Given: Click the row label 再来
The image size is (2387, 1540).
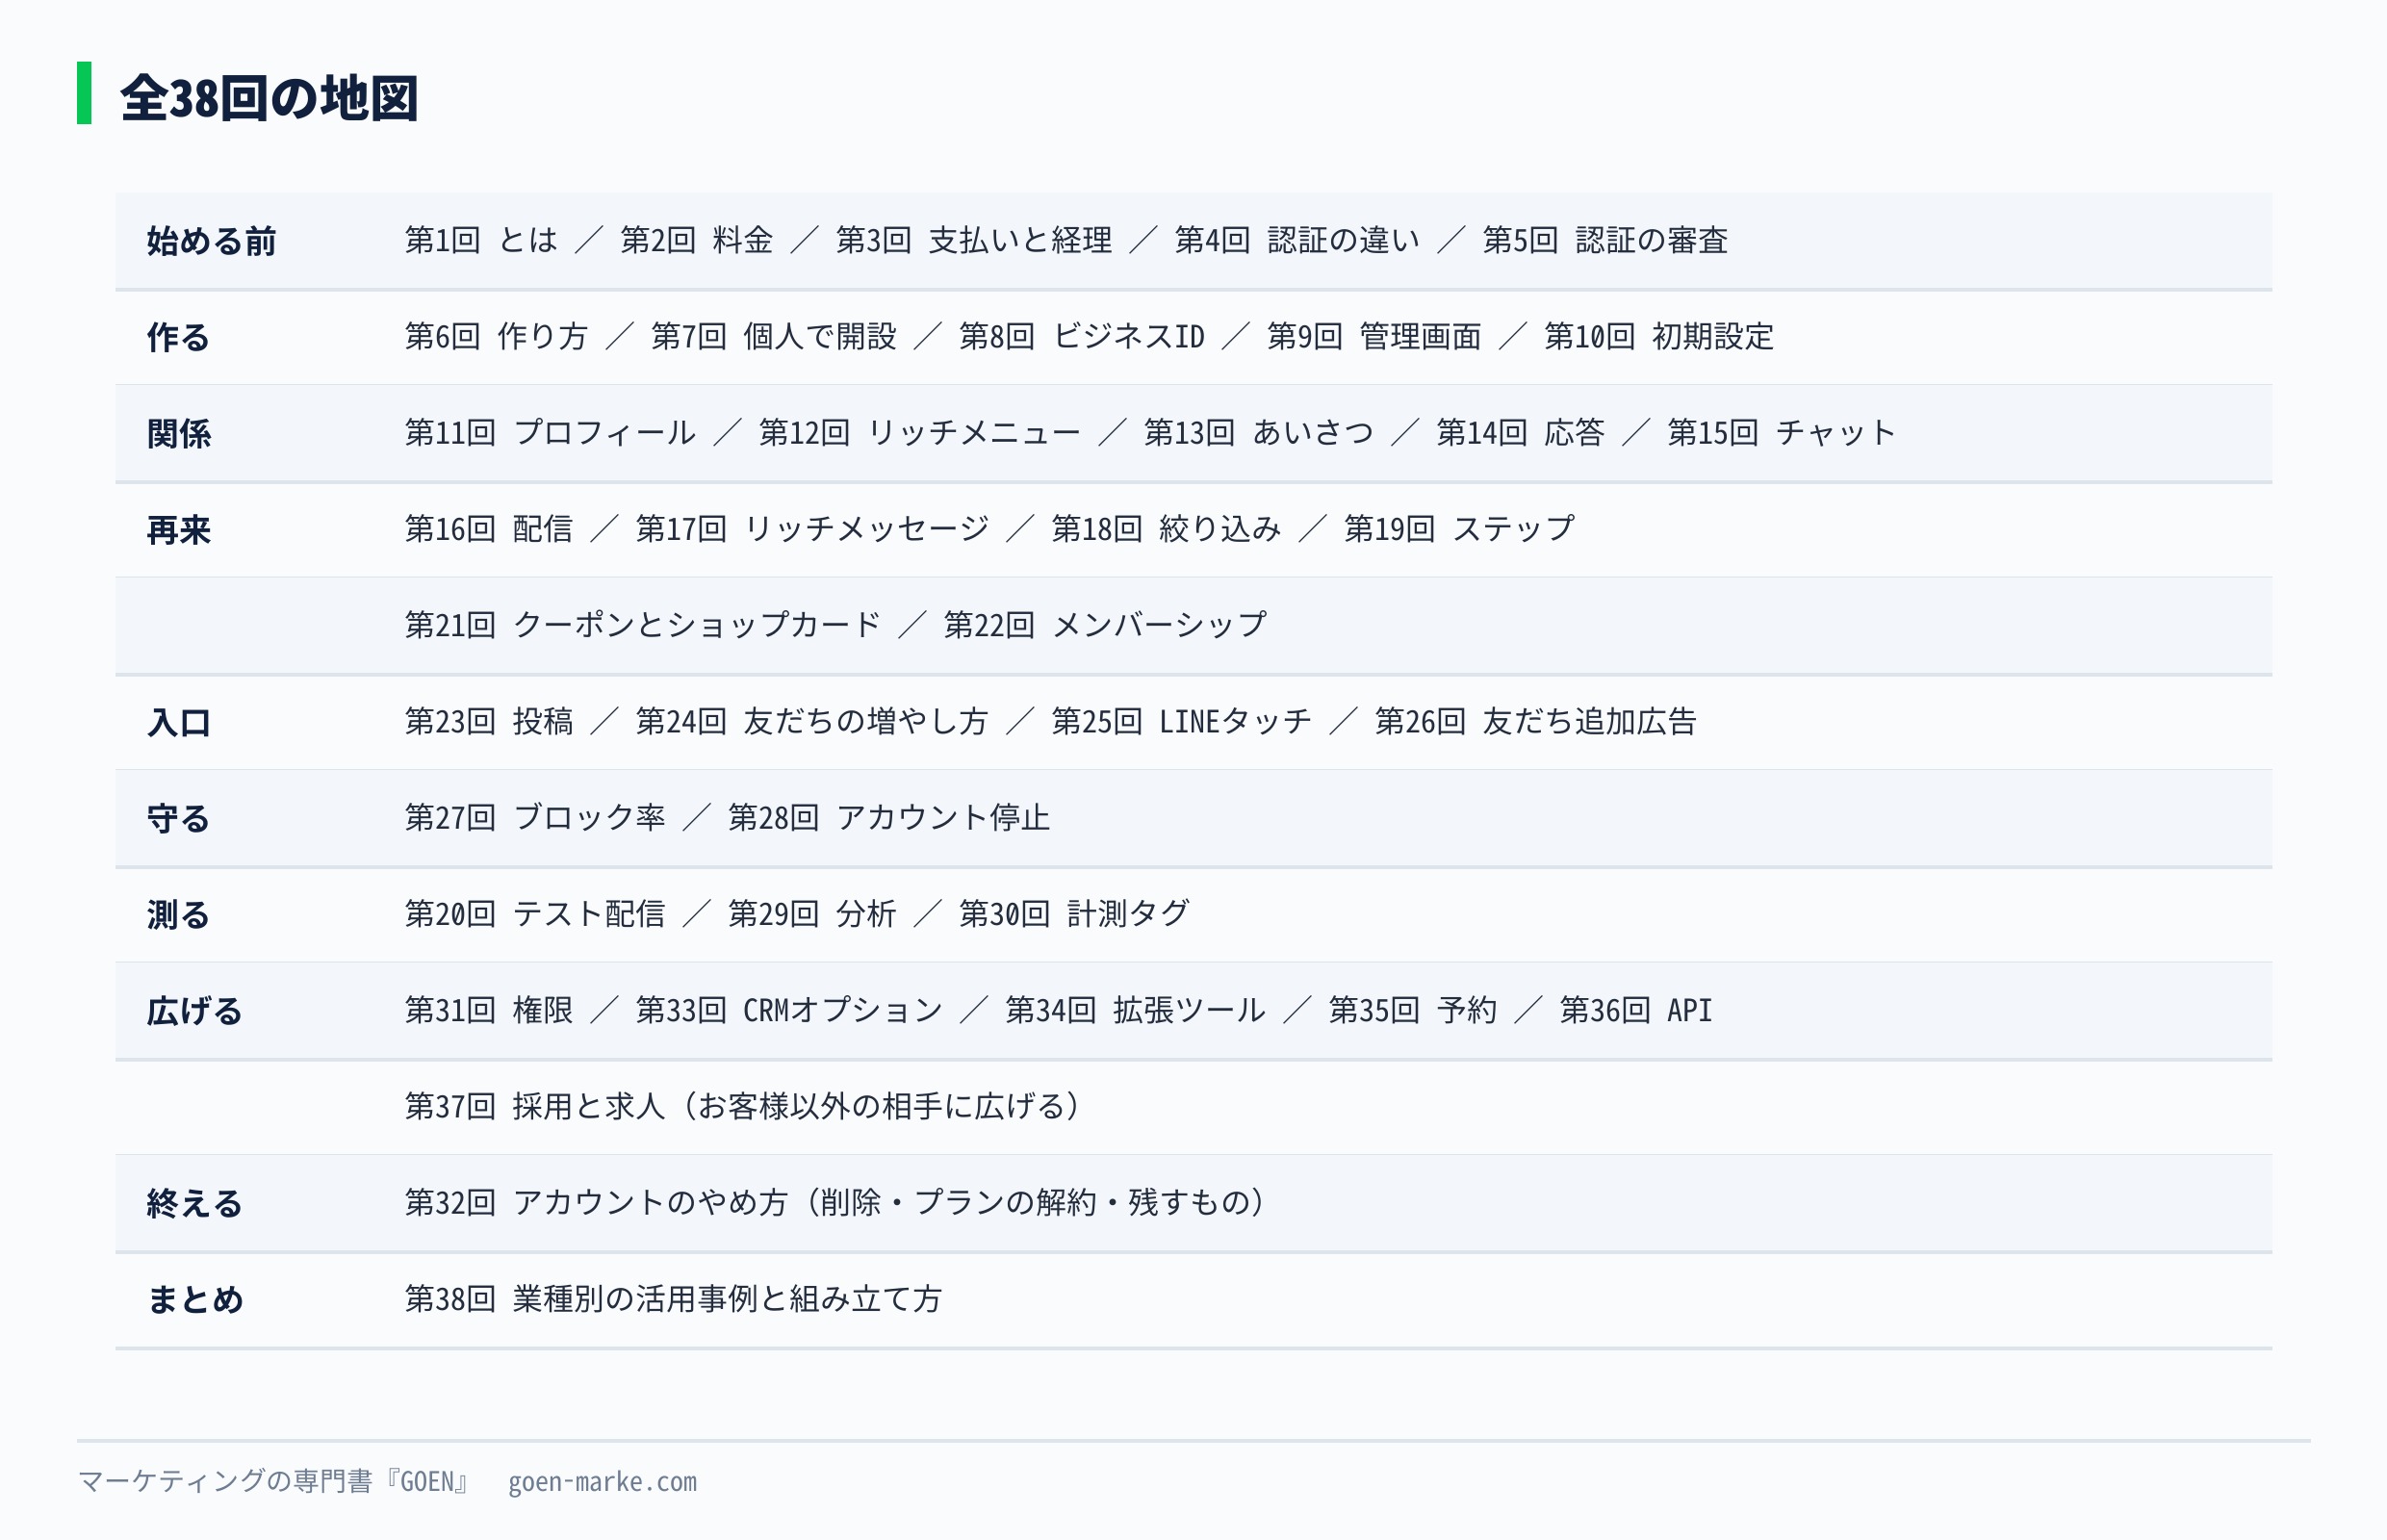Looking at the screenshot, I should 178,530.
